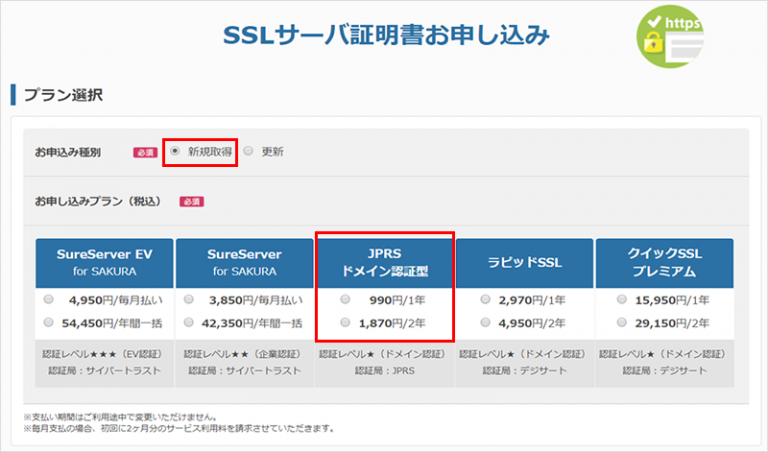The height and width of the screenshot is (452, 768).
Task: Select the 更新 radio button
Action: point(248,152)
